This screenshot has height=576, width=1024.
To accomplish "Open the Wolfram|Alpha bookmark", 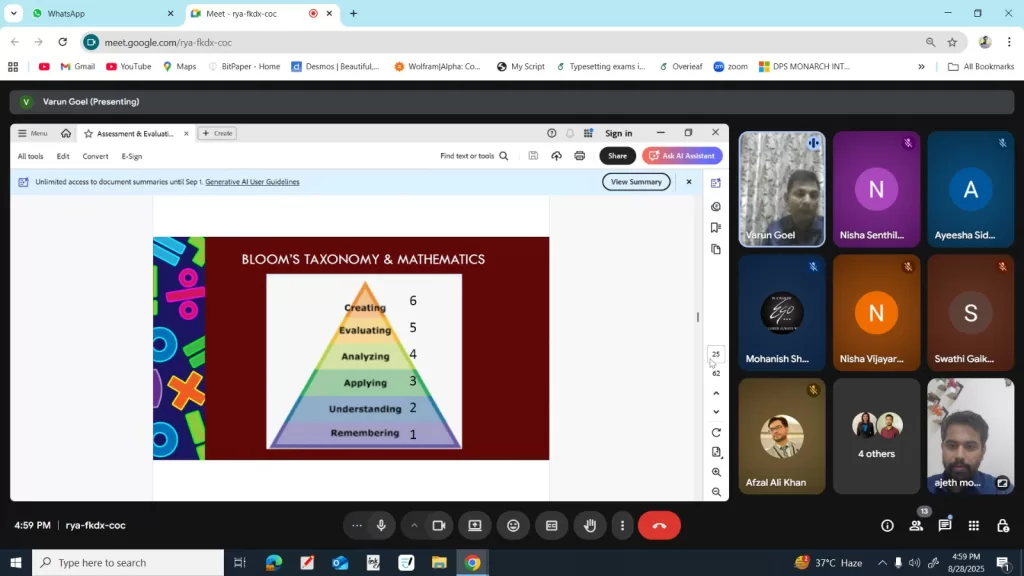I will tap(438, 67).
